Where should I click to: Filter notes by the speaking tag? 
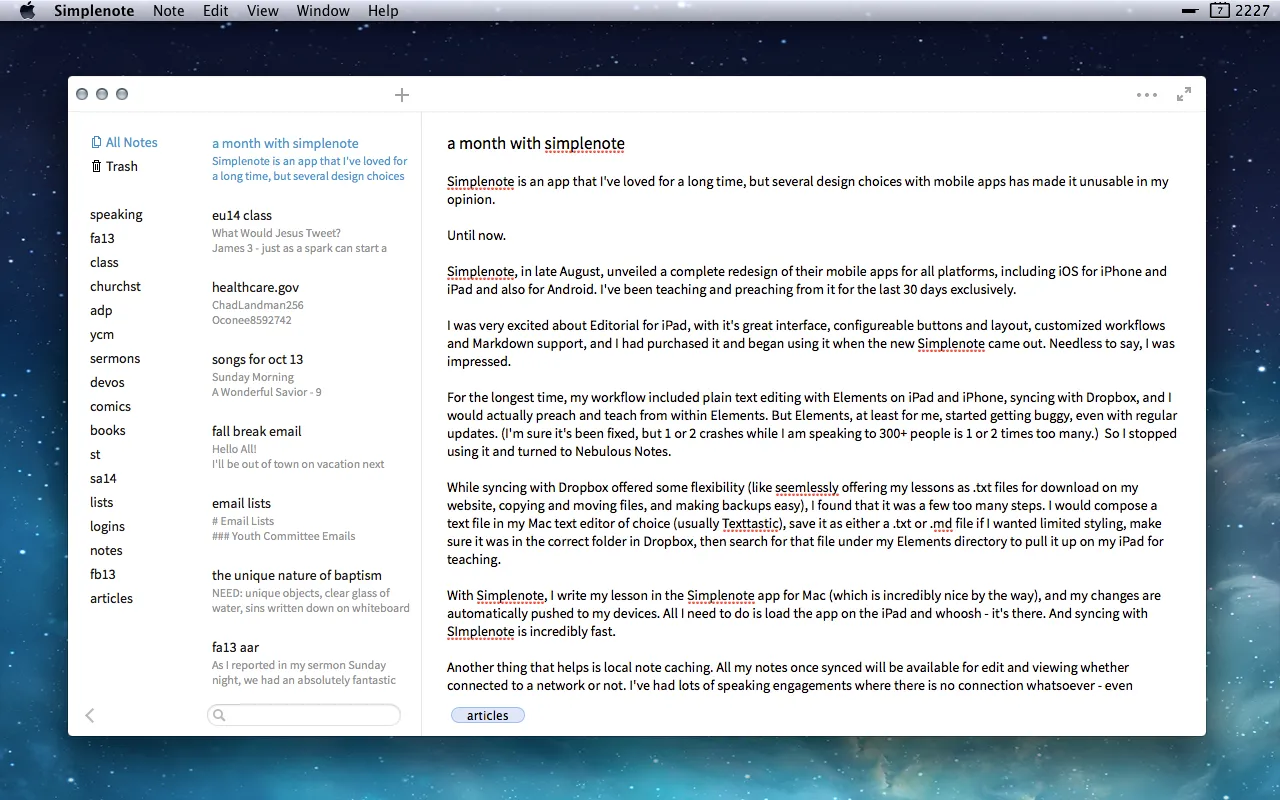point(116,214)
